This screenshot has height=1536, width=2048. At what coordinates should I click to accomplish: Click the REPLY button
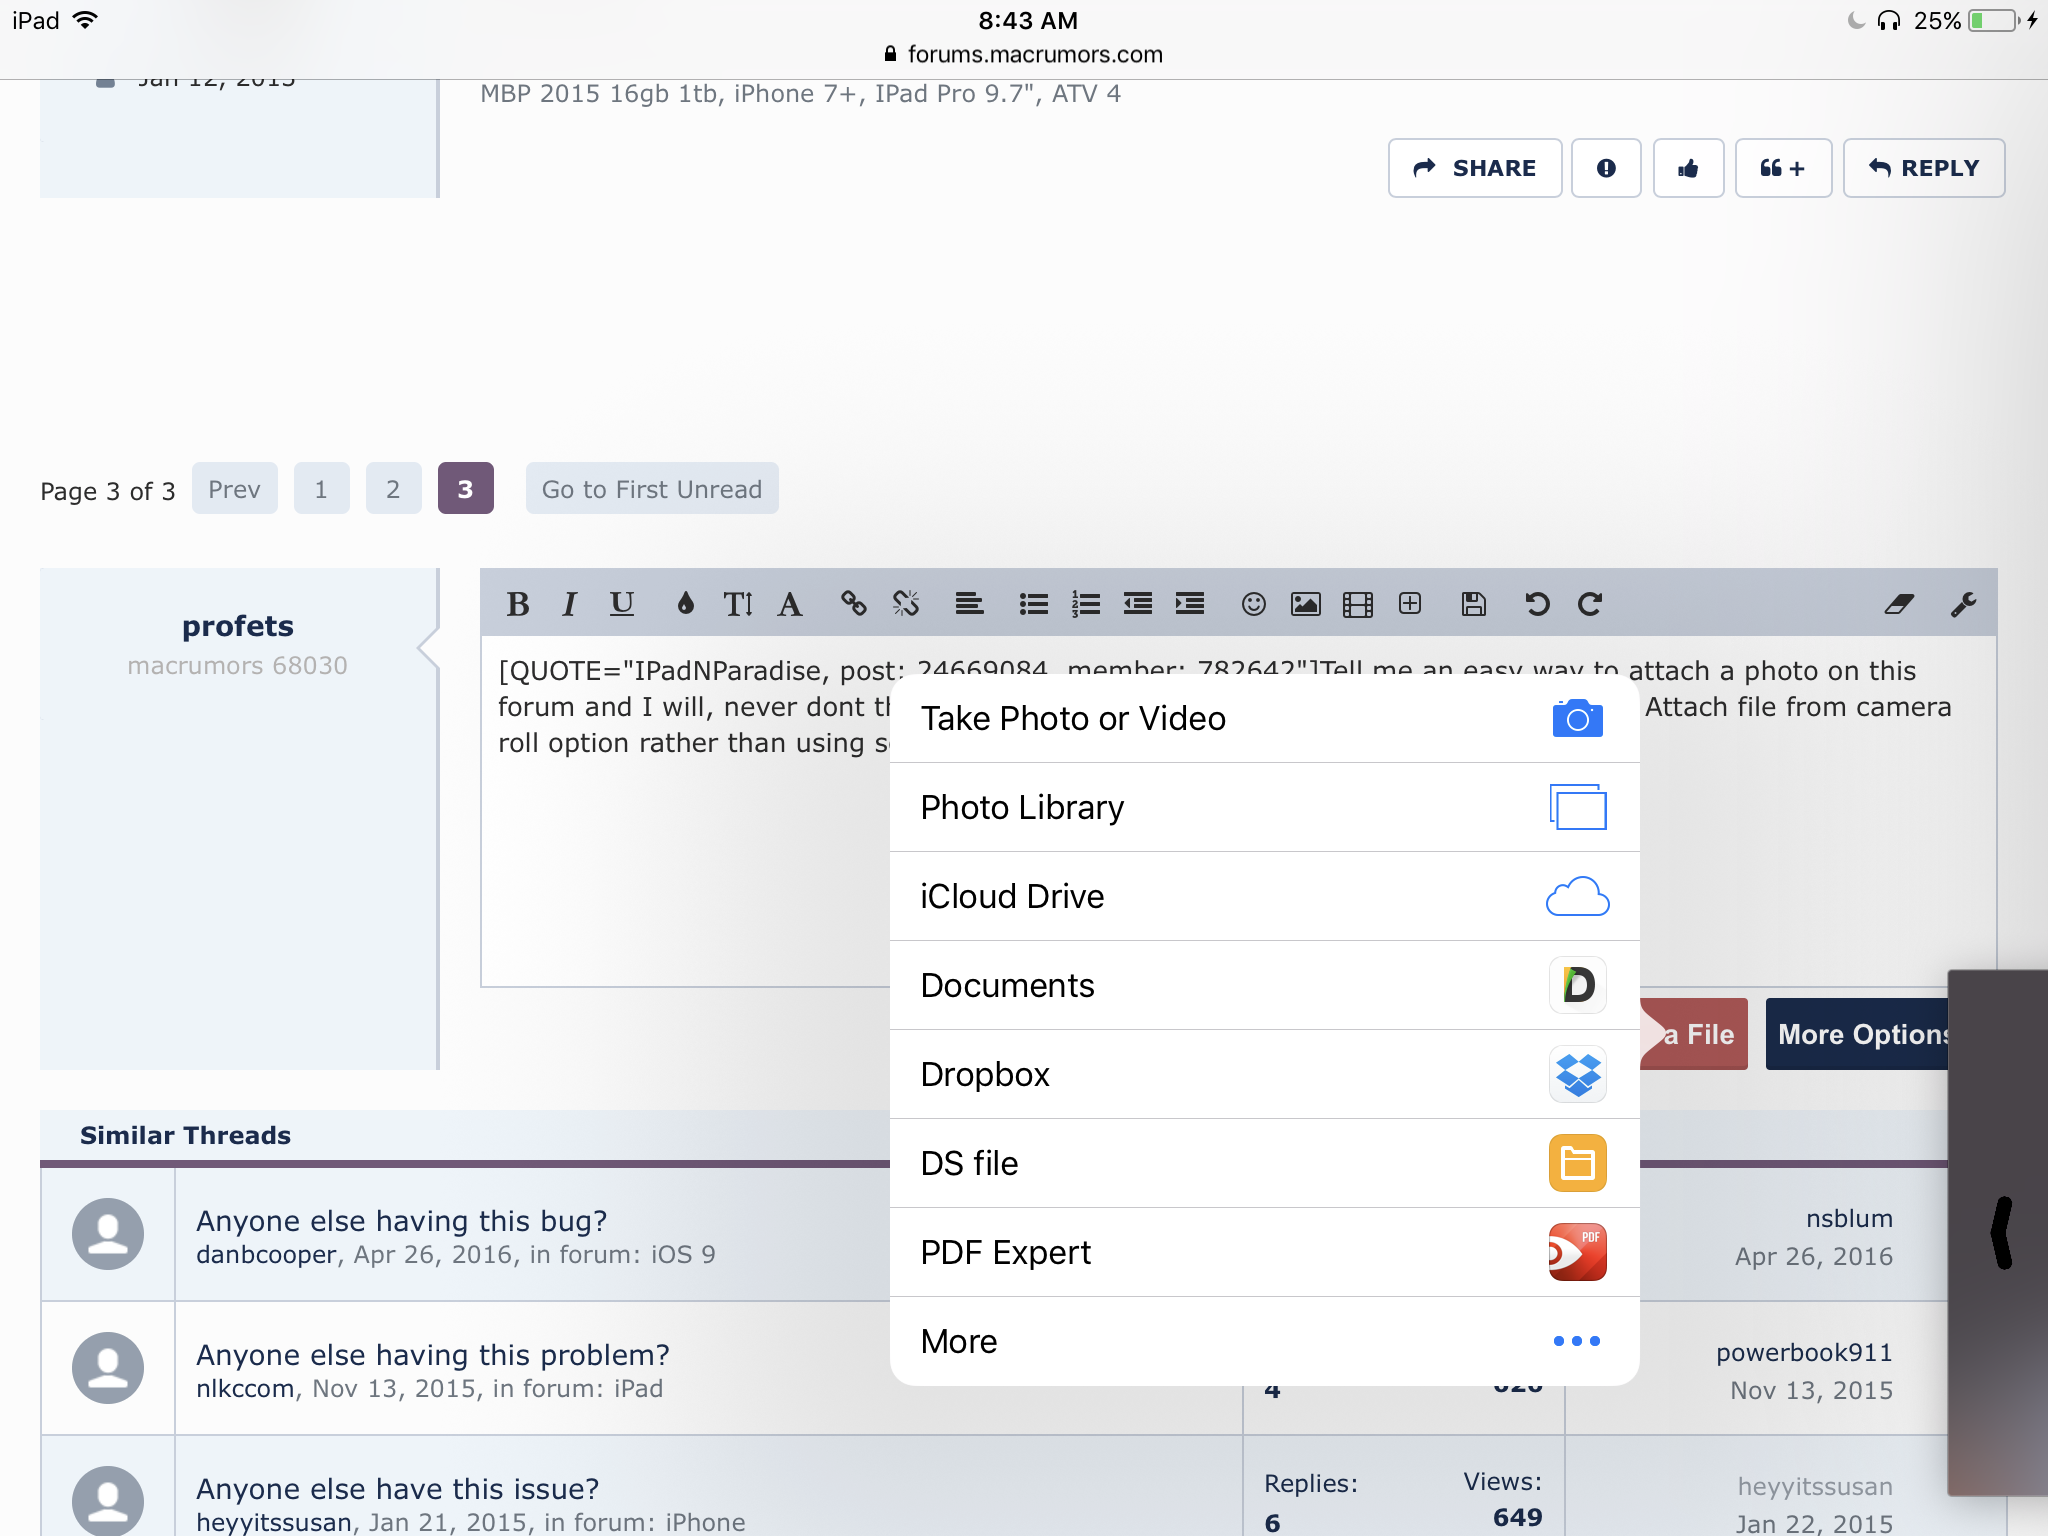tap(1923, 168)
